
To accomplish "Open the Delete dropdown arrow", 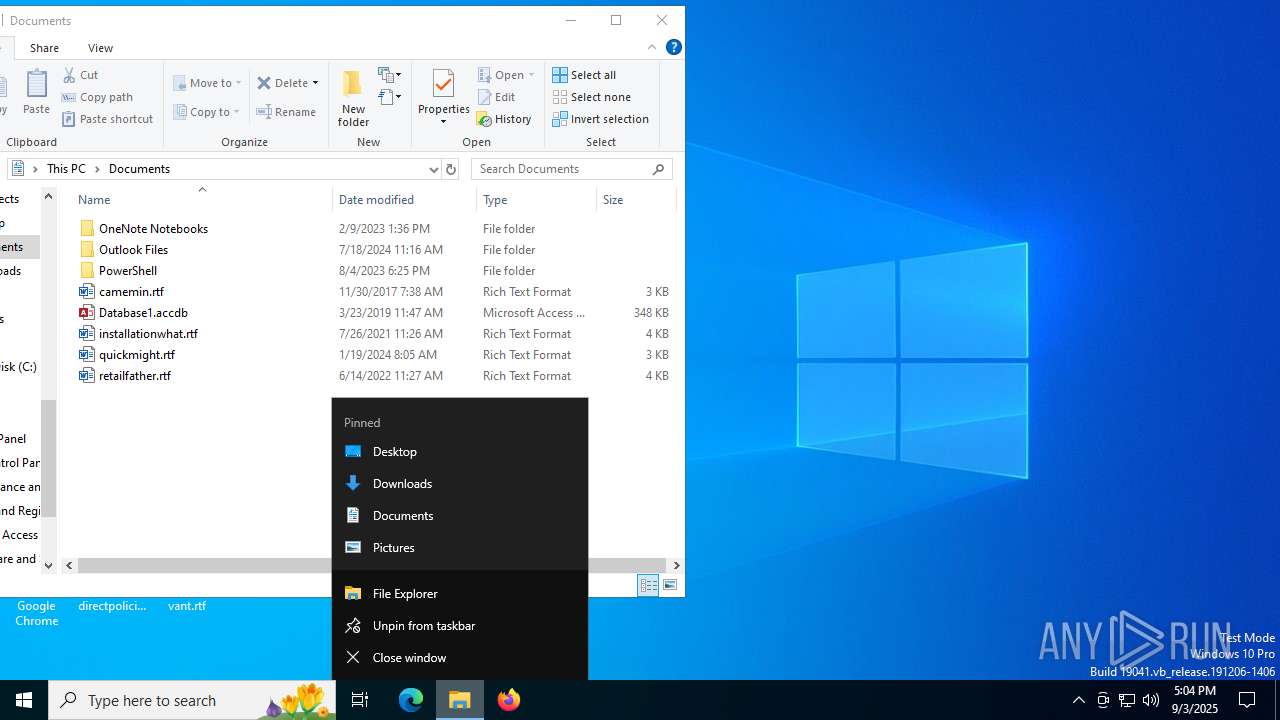I will click(315, 83).
